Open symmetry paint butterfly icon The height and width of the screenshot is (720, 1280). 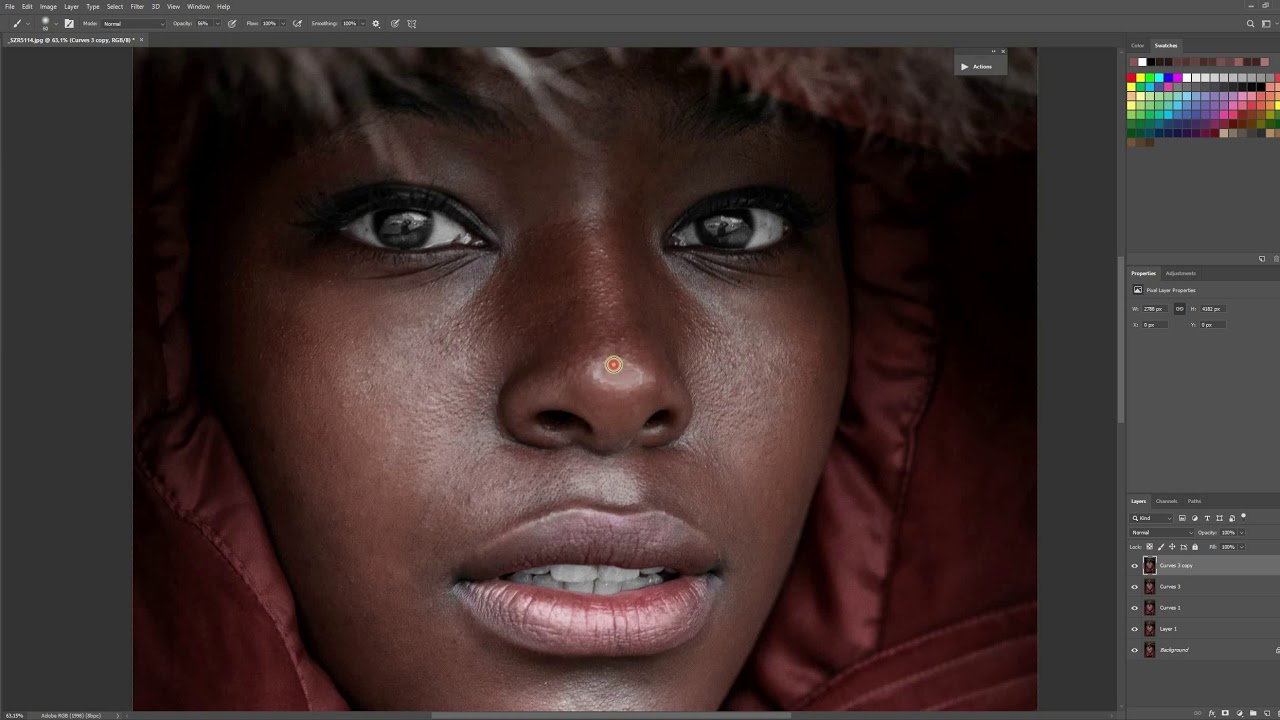(412, 23)
